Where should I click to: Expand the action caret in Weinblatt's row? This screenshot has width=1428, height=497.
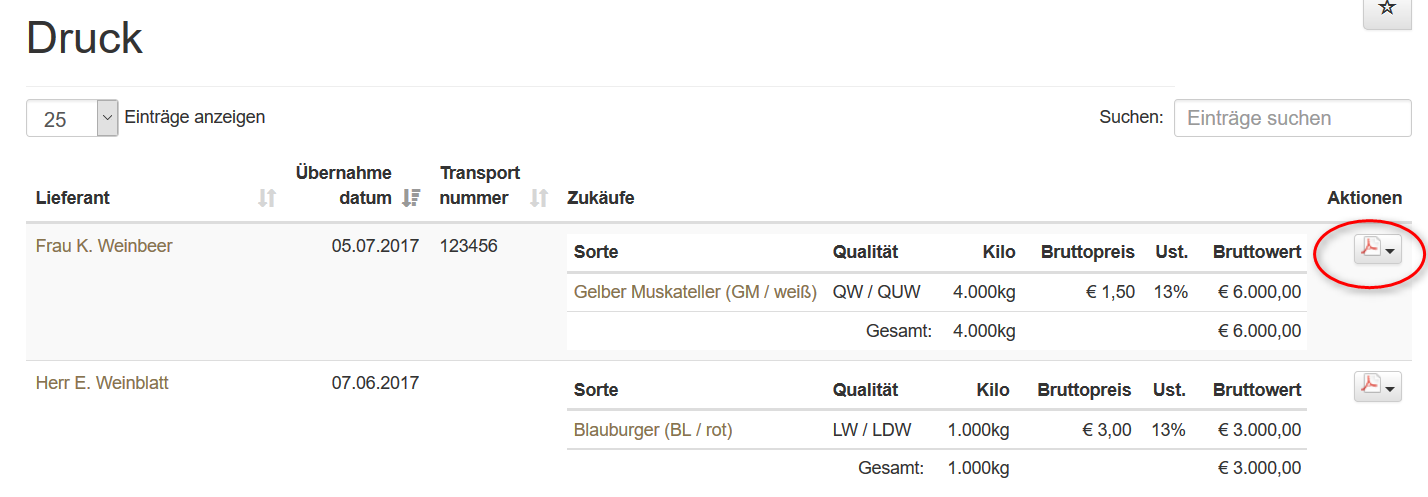[1391, 388]
